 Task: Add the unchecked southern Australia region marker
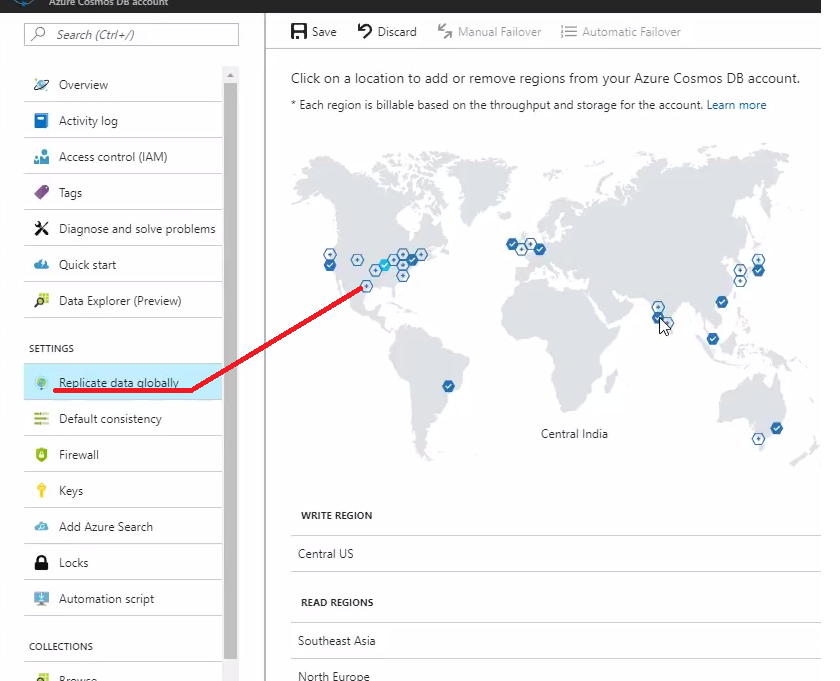758,439
